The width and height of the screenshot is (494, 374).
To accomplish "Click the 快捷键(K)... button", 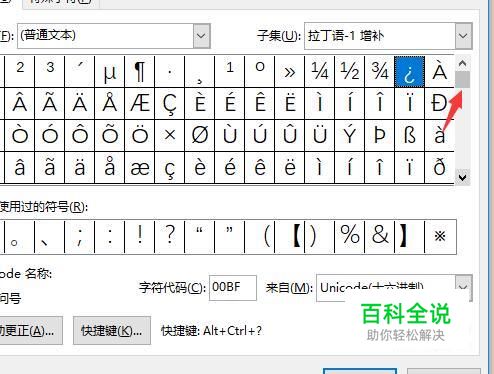I will click(x=112, y=331).
